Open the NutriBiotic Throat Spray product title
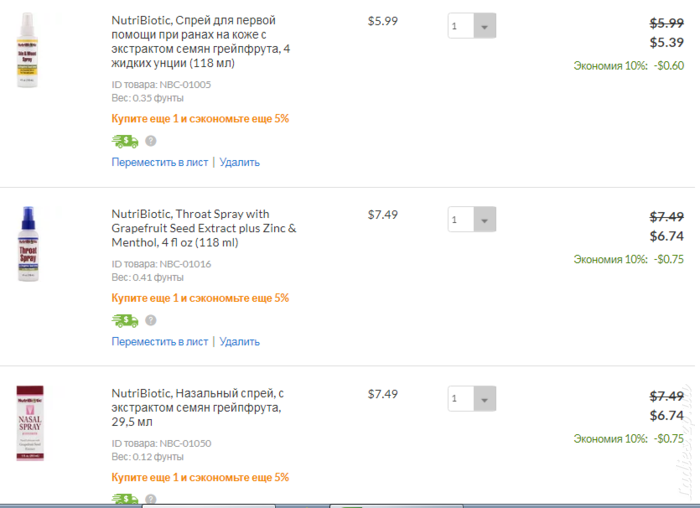 click(204, 228)
